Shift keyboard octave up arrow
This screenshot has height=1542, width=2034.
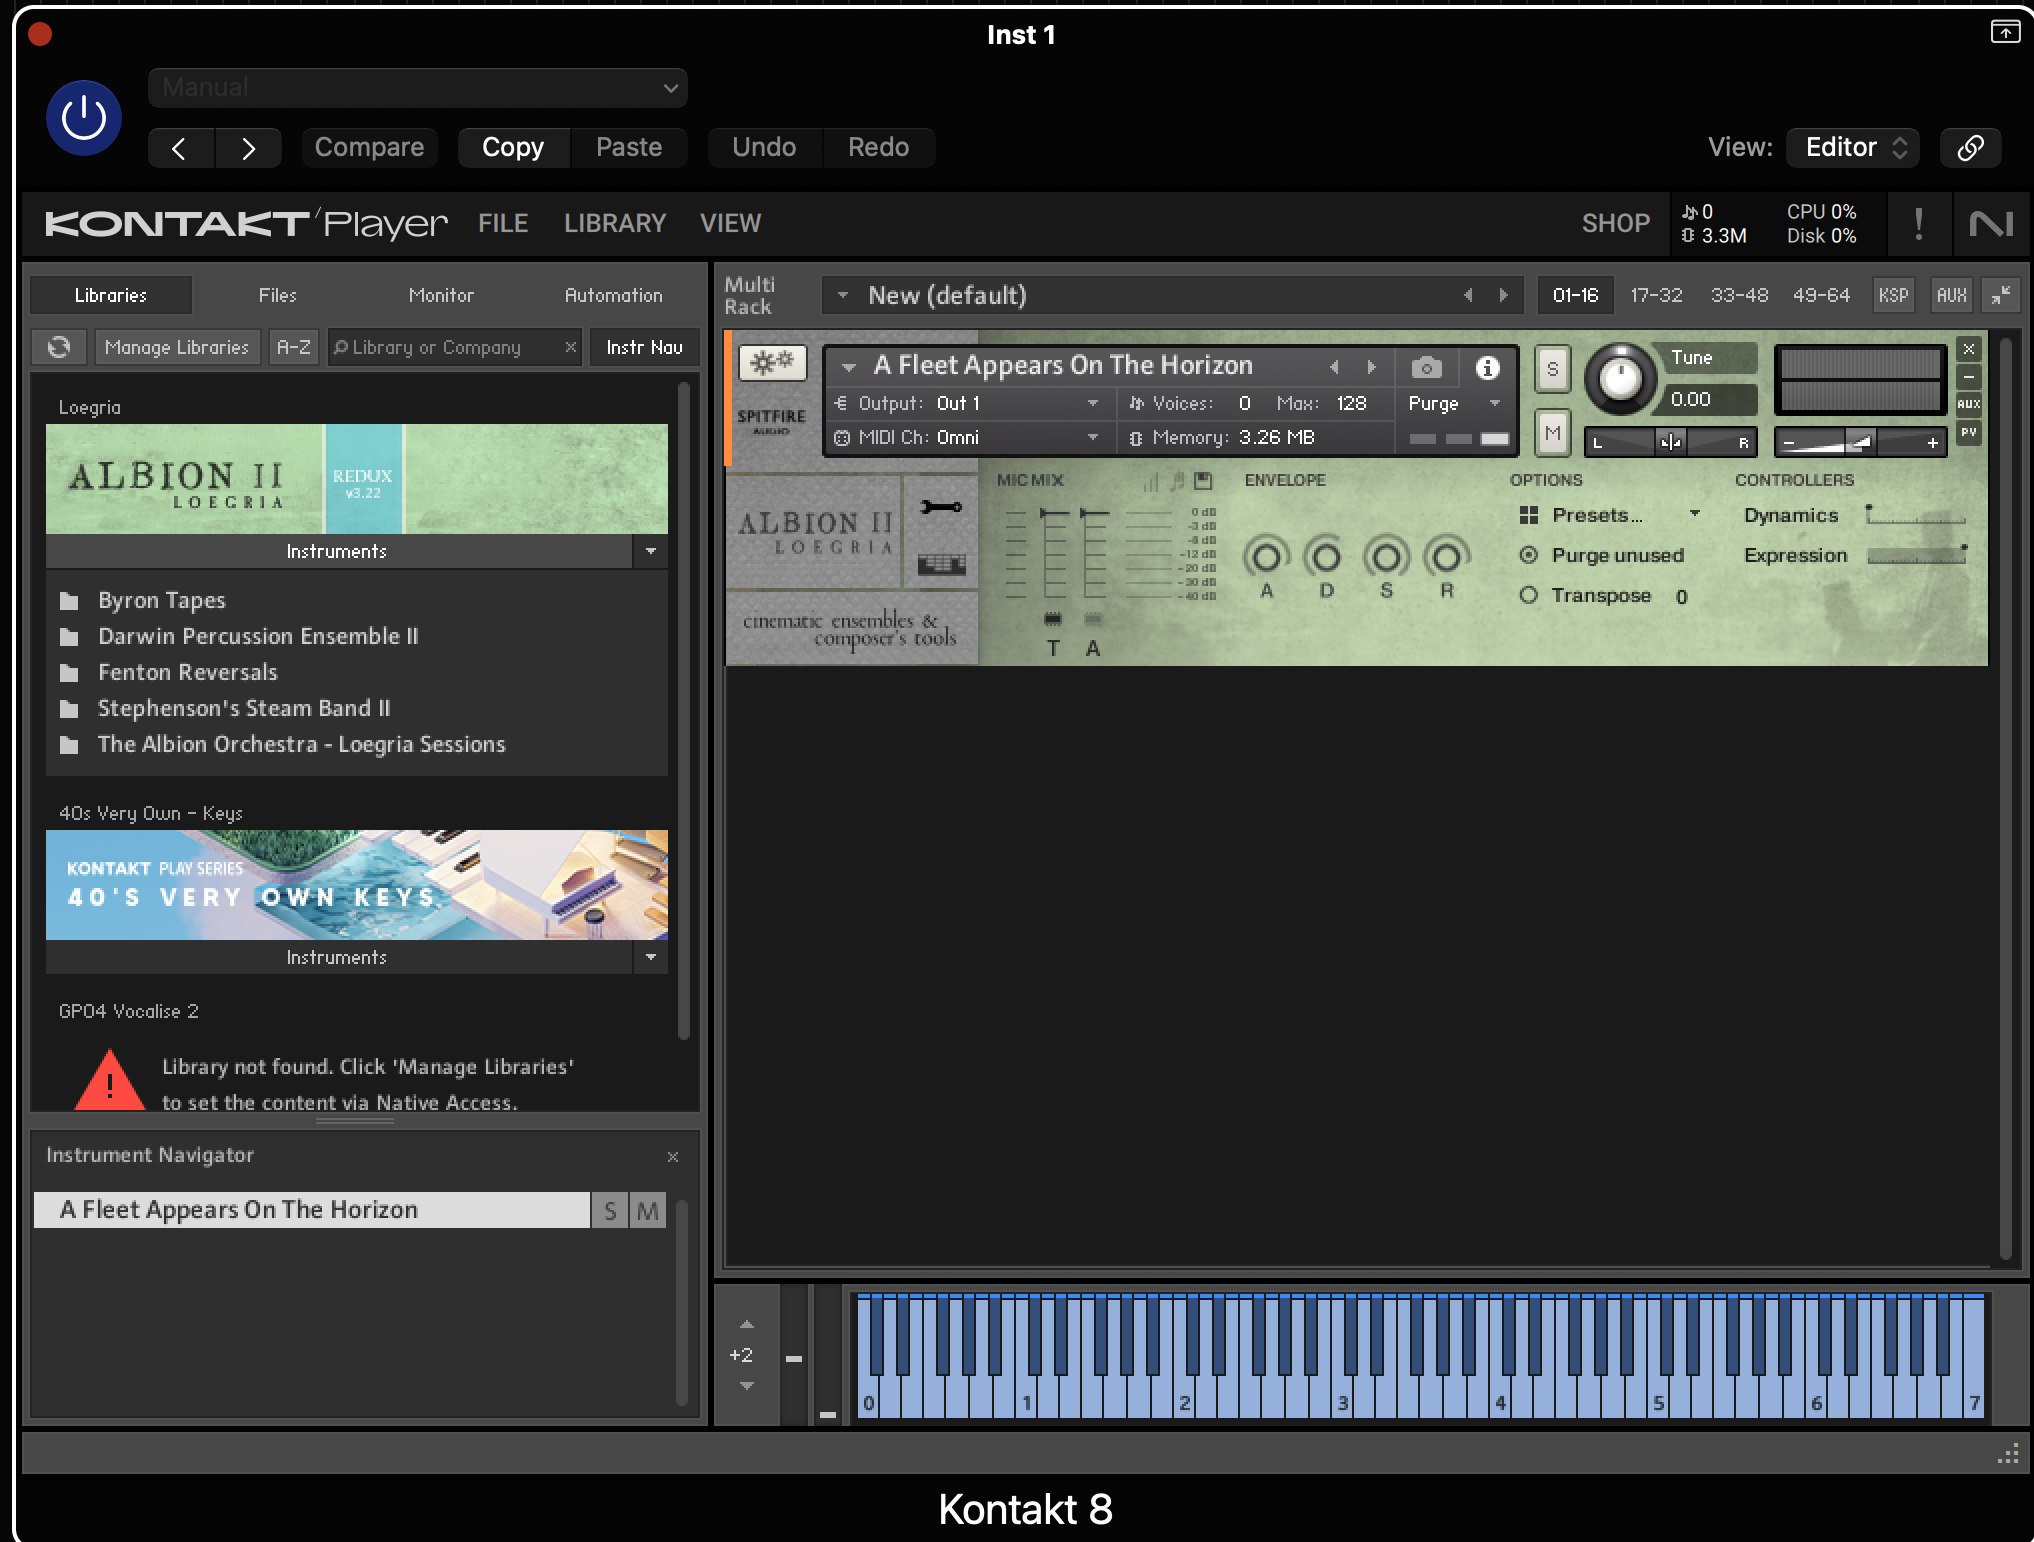(x=747, y=1324)
